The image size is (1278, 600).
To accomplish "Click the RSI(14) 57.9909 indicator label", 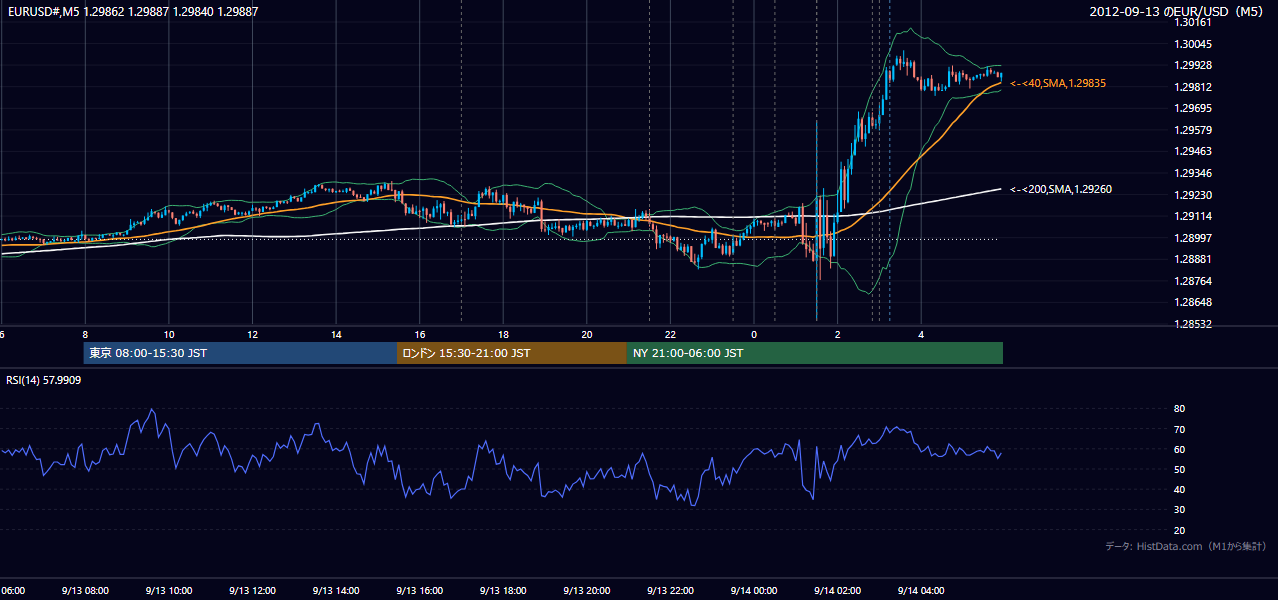I will tap(44, 380).
